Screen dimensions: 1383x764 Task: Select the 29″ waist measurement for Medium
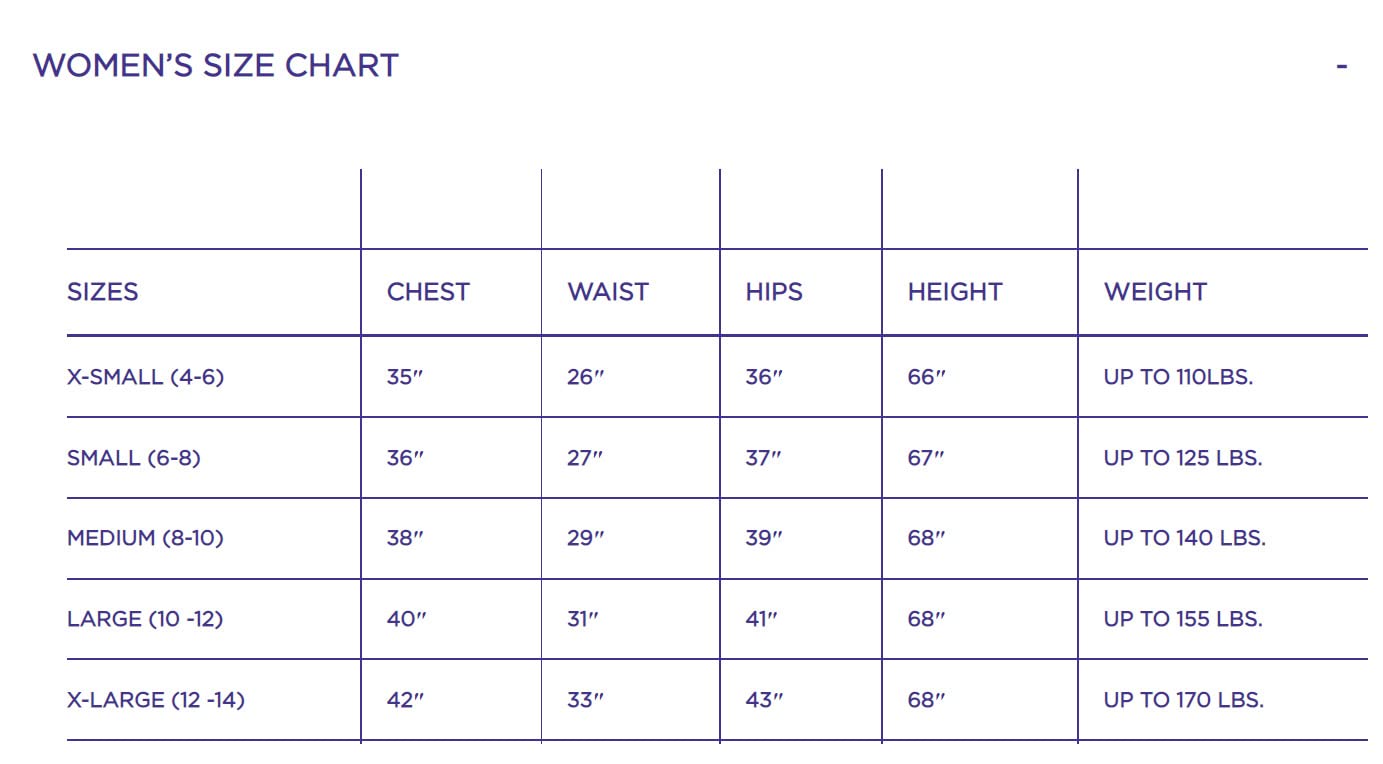(x=585, y=538)
